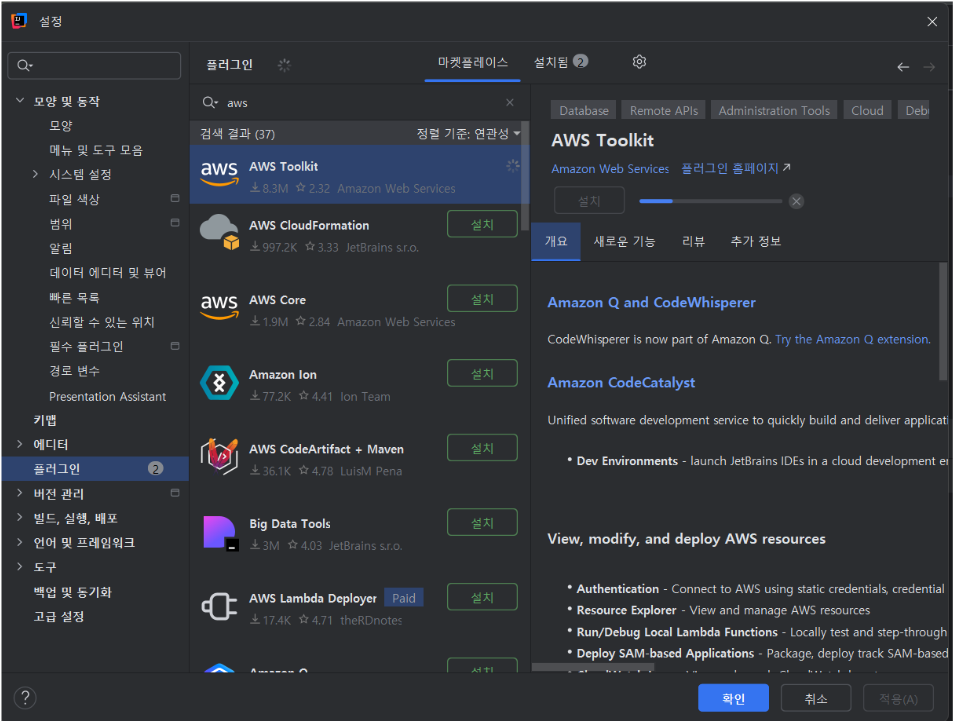
Task: Close the settings dialog
Action: (x=931, y=21)
